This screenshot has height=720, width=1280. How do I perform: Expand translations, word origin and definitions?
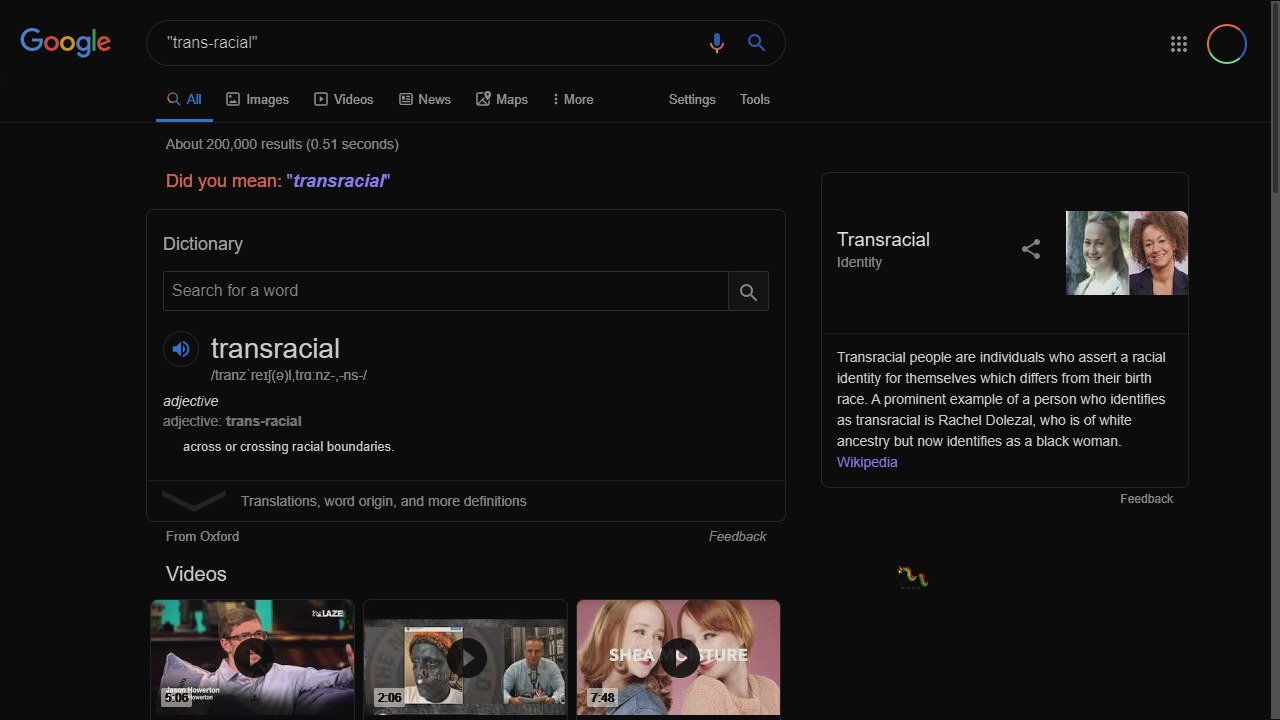(x=466, y=501)
